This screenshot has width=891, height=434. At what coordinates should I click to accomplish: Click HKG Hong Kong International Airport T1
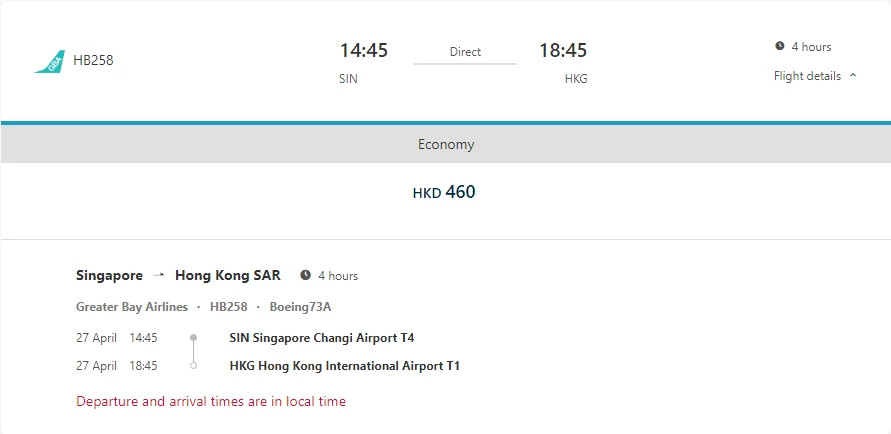click(344, 366)
